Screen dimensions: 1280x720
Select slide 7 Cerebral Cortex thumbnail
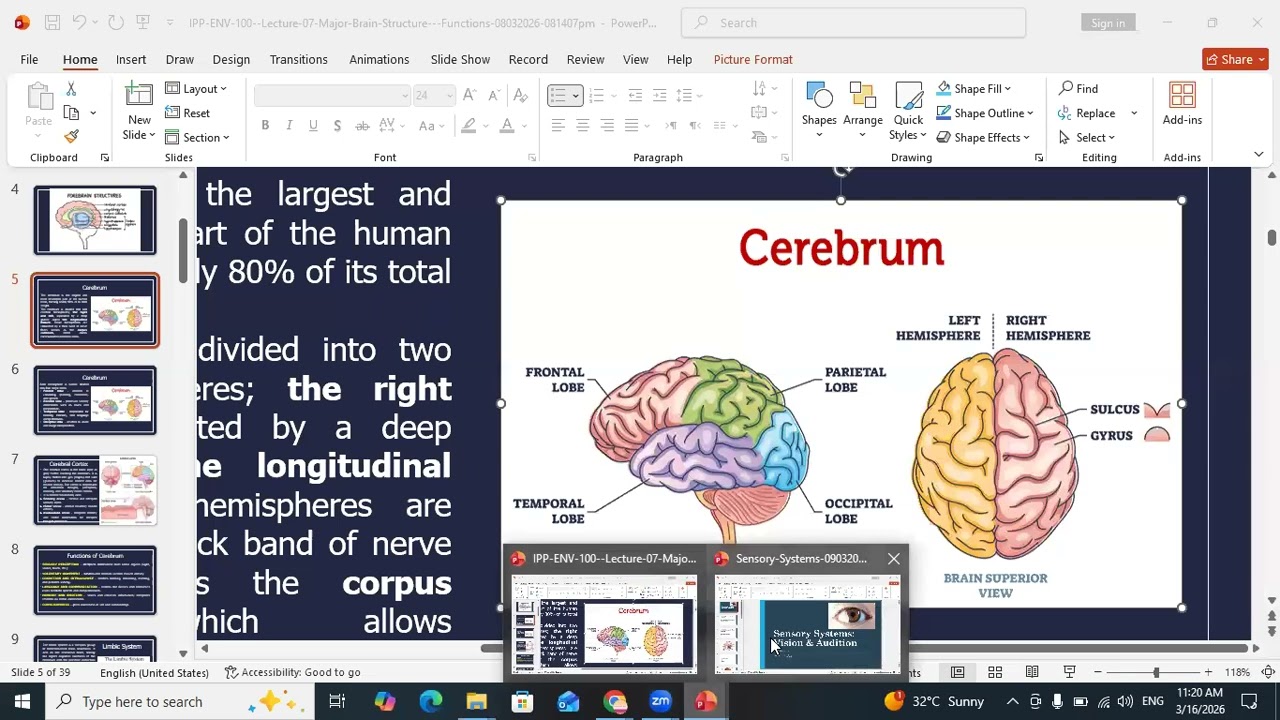[95, 490]
